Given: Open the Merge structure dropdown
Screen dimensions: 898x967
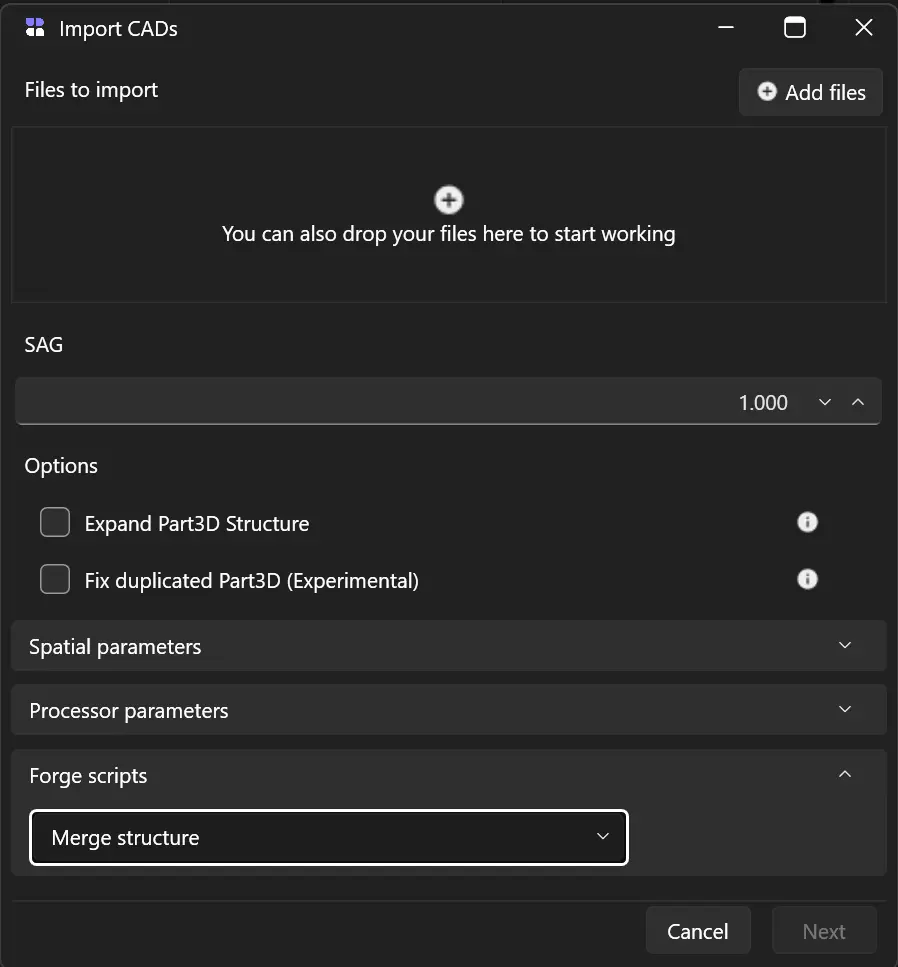Looking at the screenshot, I should (329, 837).
